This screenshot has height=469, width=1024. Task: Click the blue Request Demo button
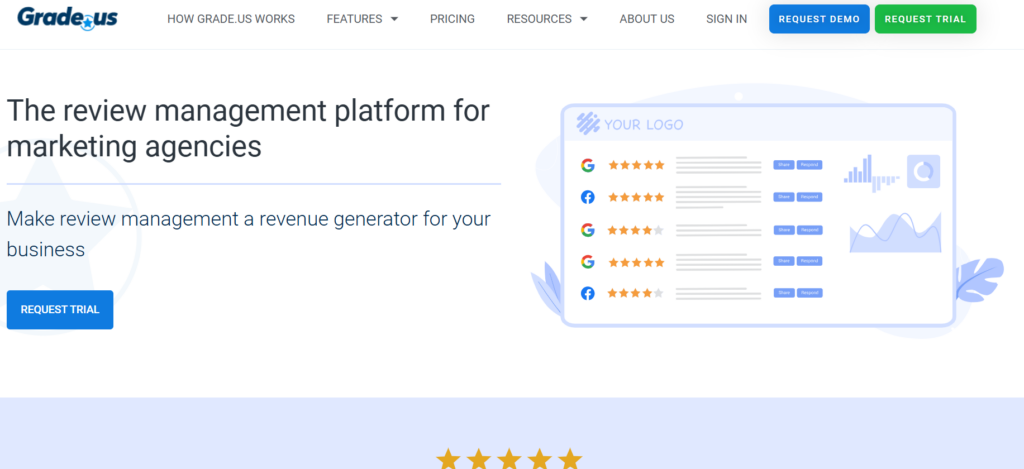819,19
